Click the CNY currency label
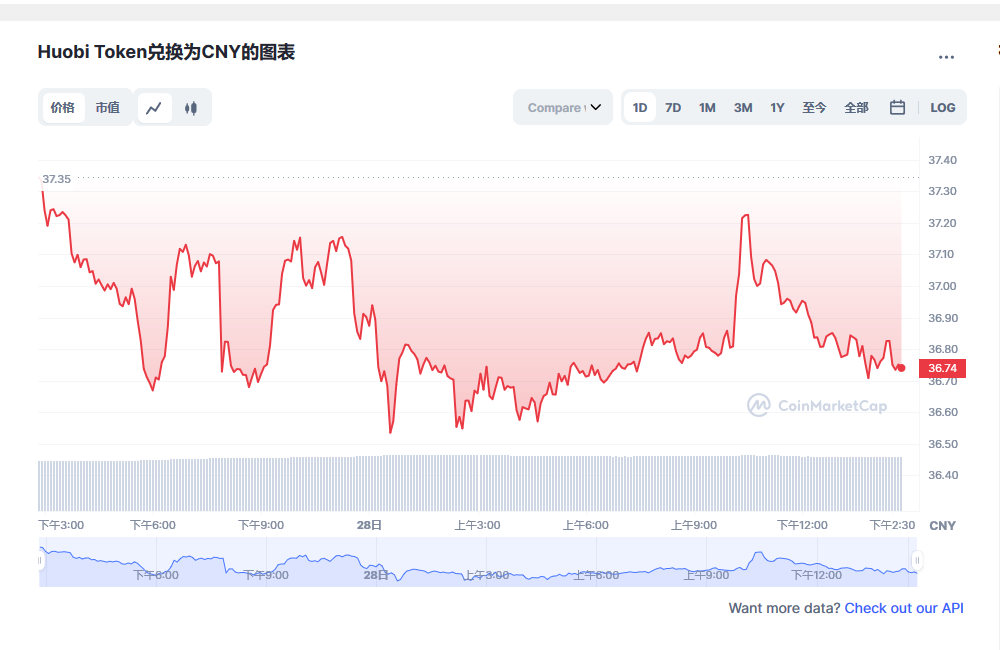1000x650 pixels. 943,526
